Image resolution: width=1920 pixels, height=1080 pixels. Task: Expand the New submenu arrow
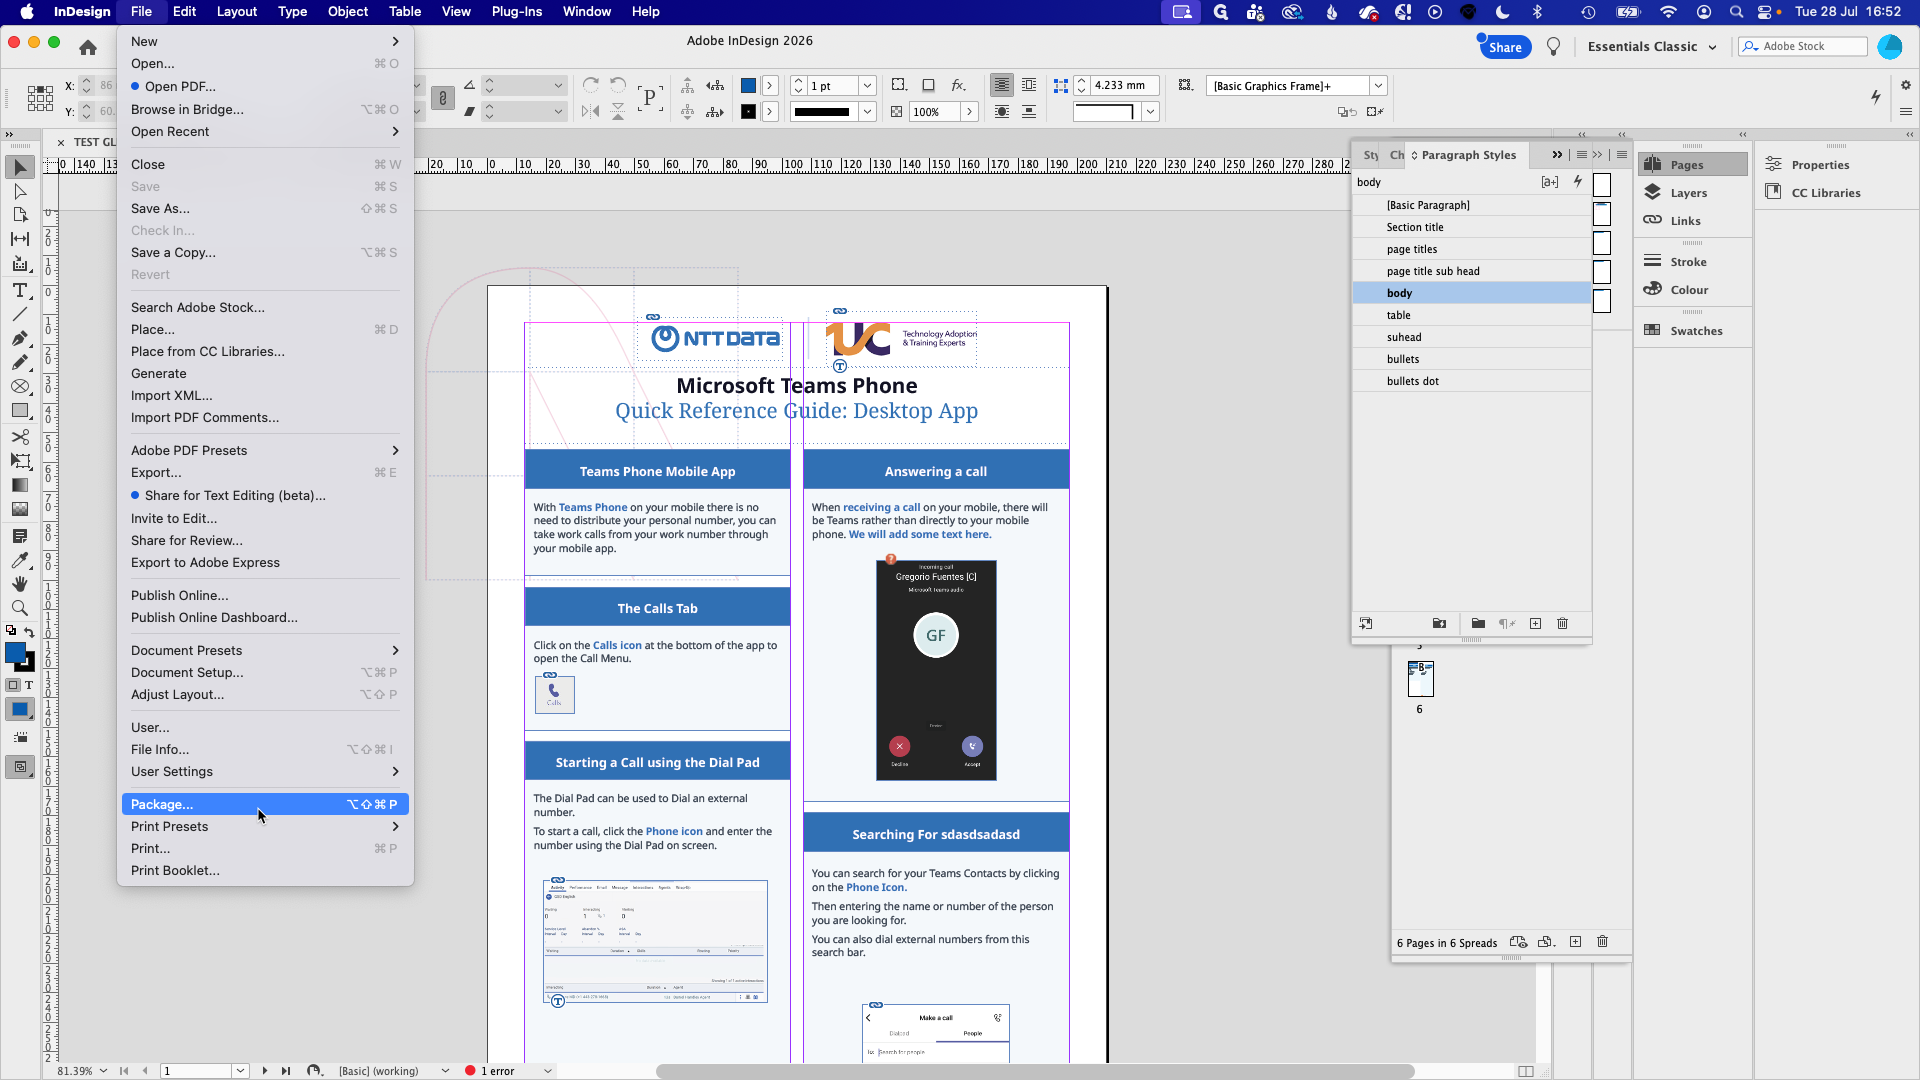[395, 41]
